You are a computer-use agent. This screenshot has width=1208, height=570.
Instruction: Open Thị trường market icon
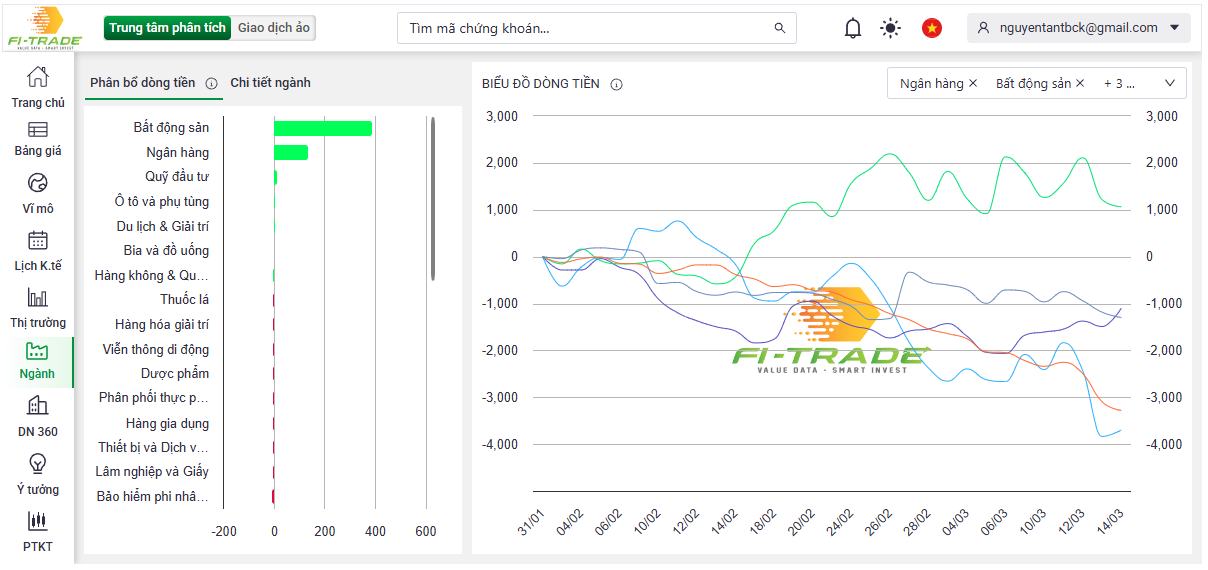(37, 298)
